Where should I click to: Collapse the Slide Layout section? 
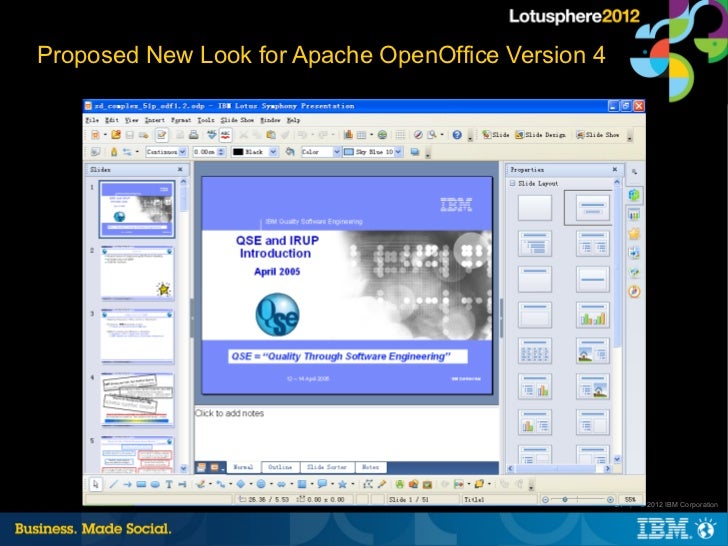pyautogui.click(x=513, y=183)
